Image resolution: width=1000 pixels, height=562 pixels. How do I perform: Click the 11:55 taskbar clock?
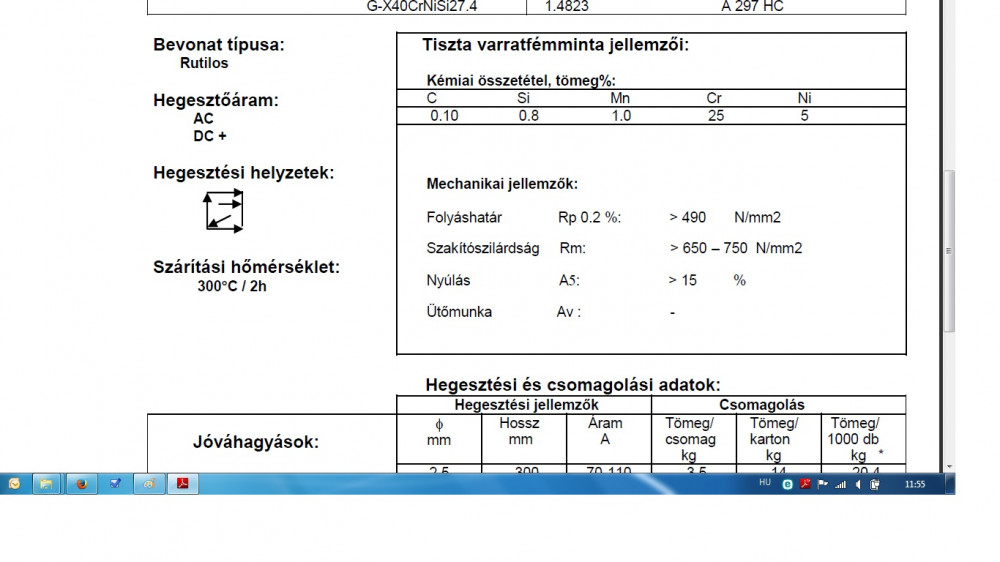(915, 484)
